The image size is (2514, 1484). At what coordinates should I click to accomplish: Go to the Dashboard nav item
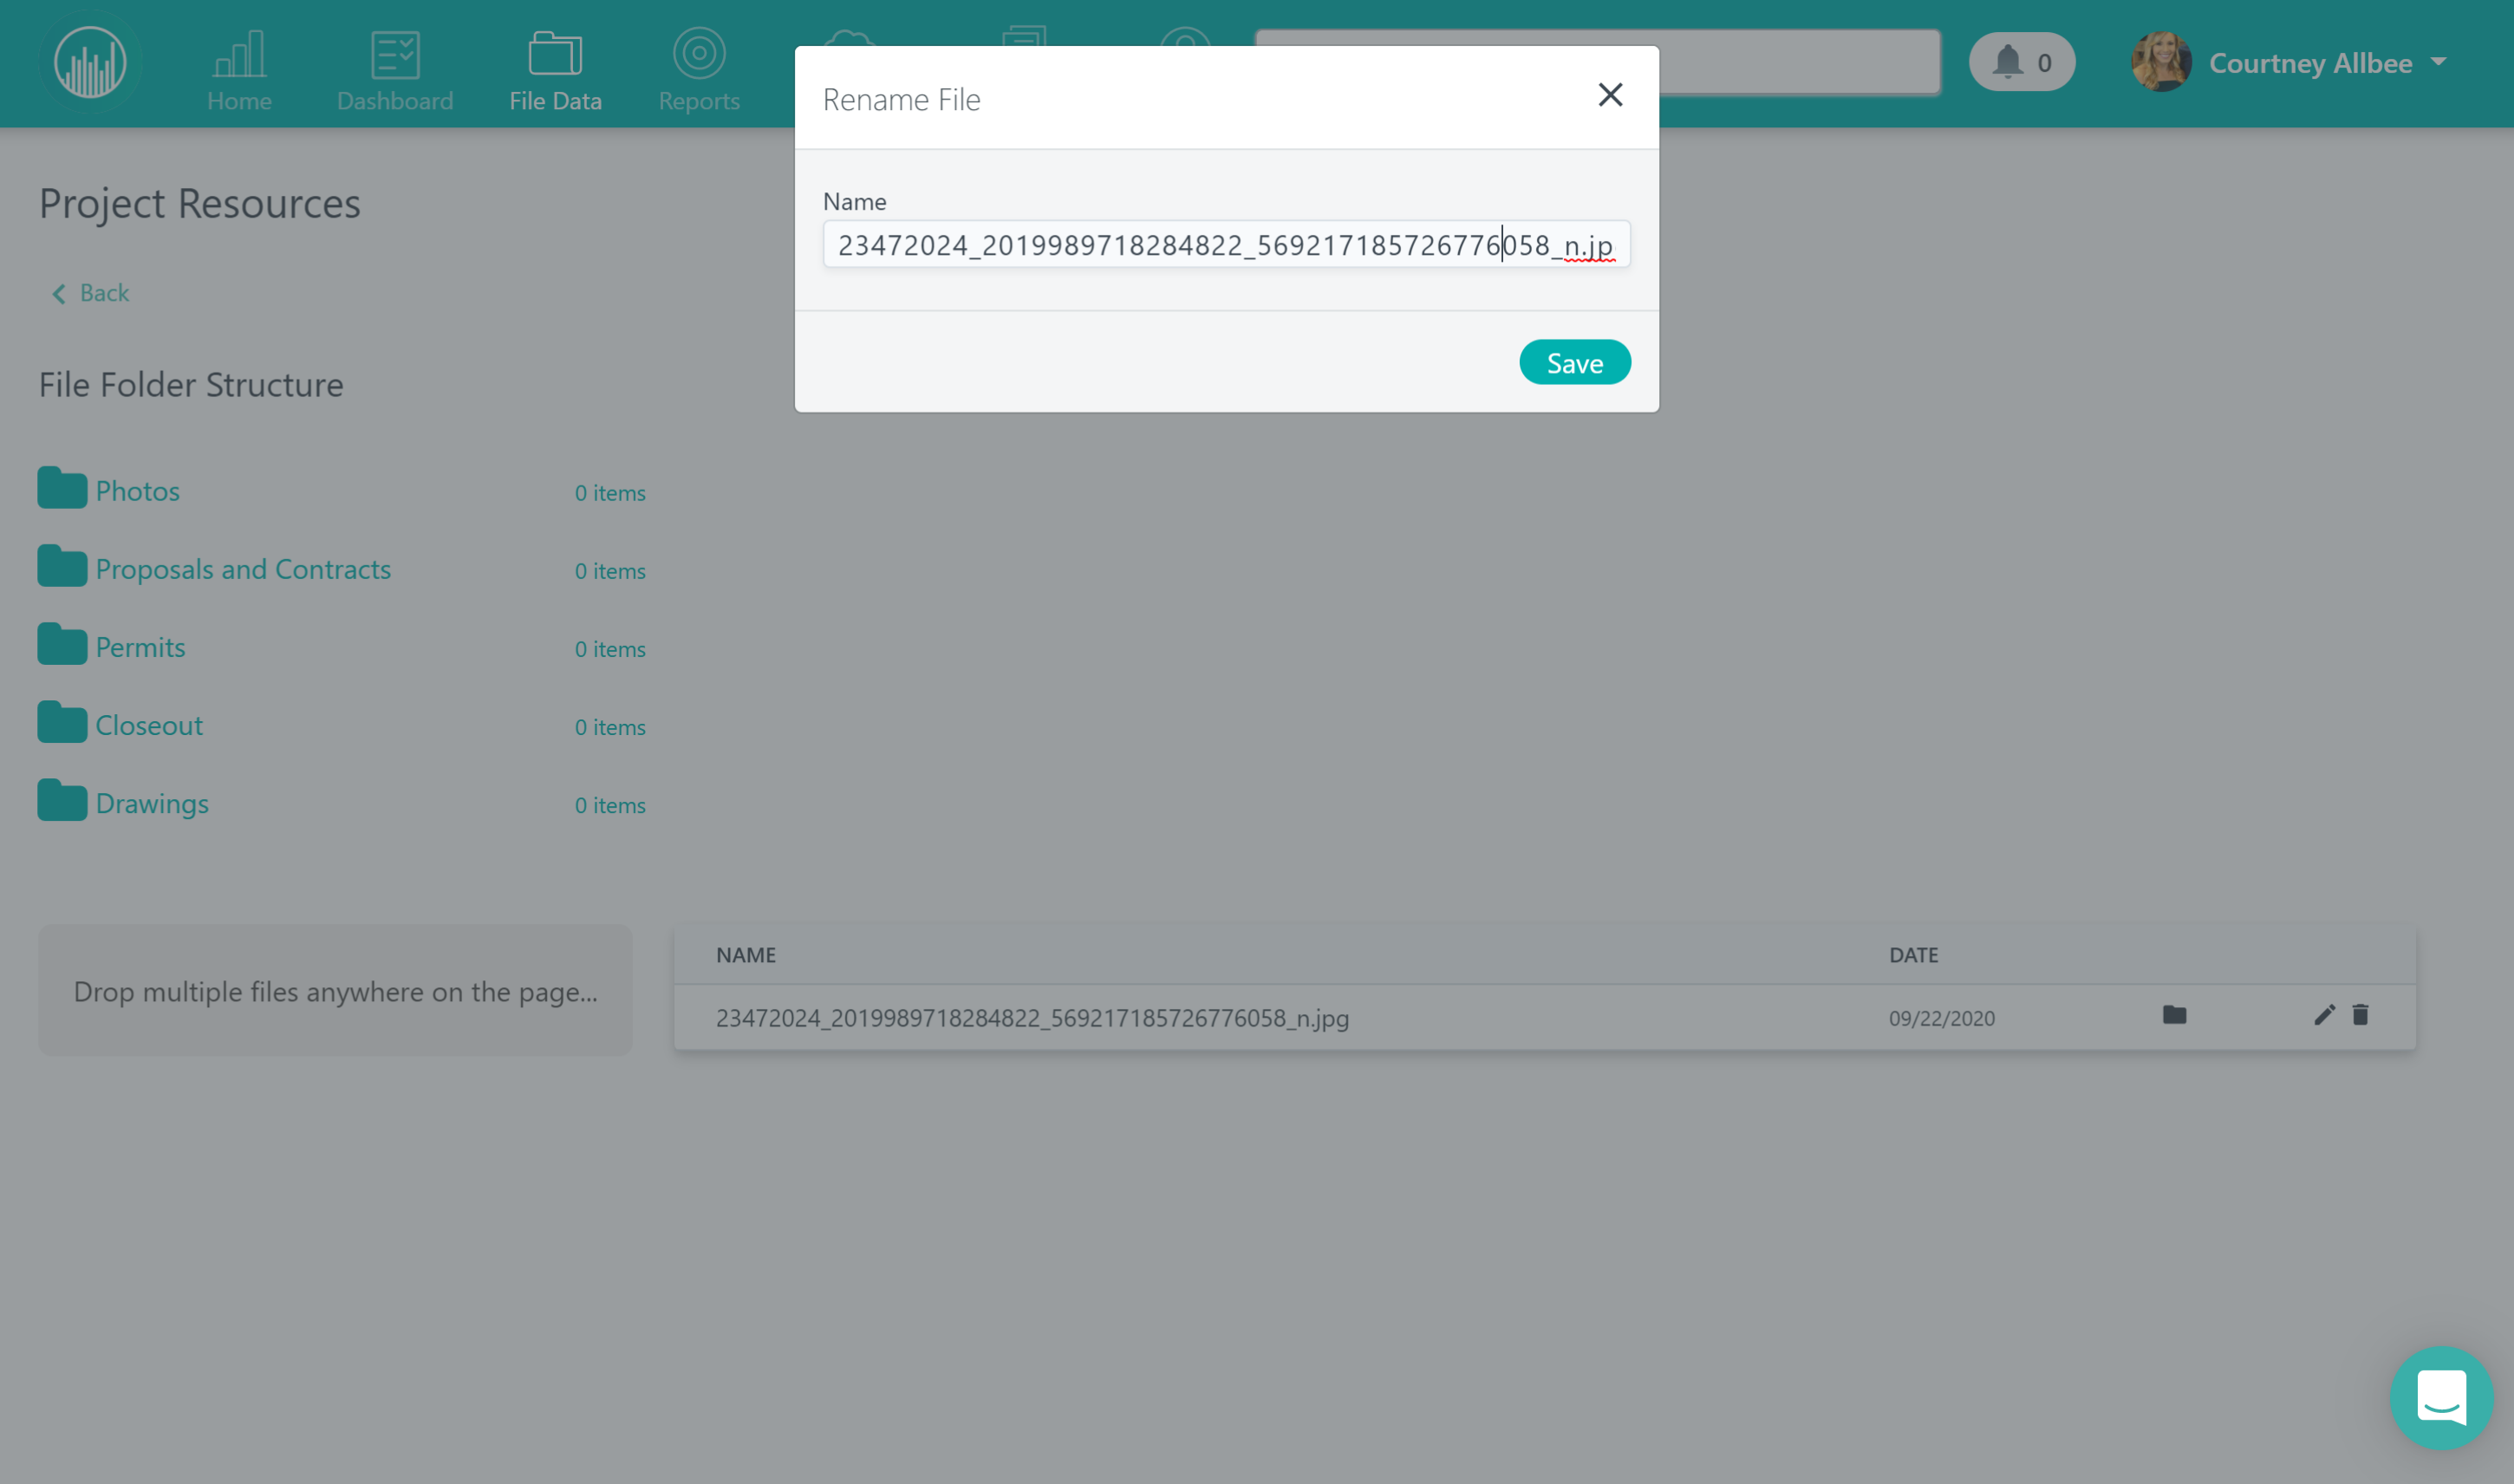click(395, 70)
